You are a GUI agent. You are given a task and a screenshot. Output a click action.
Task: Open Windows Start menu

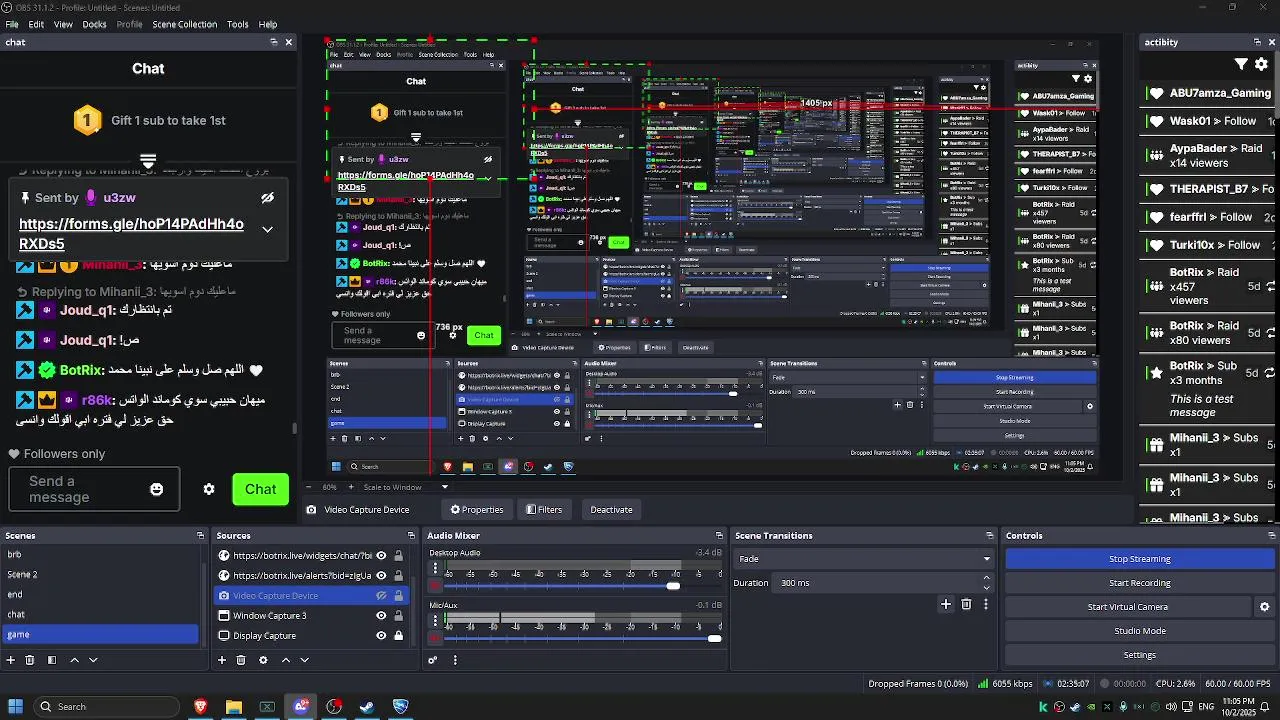click(x=15, y=706)
